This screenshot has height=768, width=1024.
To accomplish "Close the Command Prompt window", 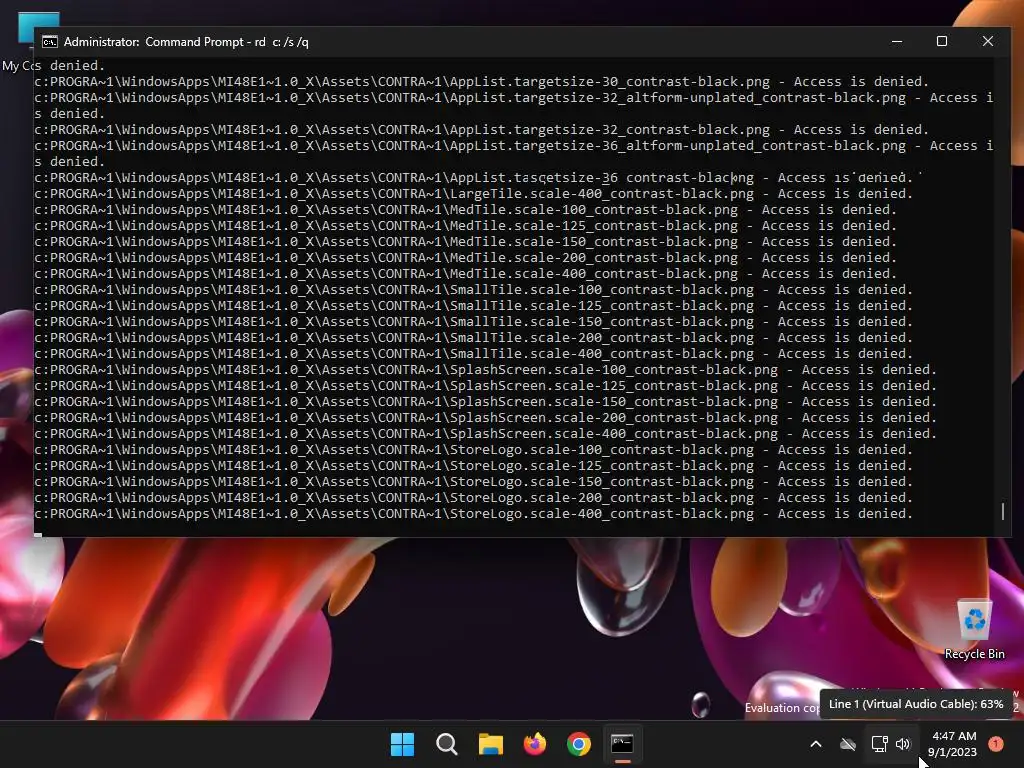I will point(987,41).
